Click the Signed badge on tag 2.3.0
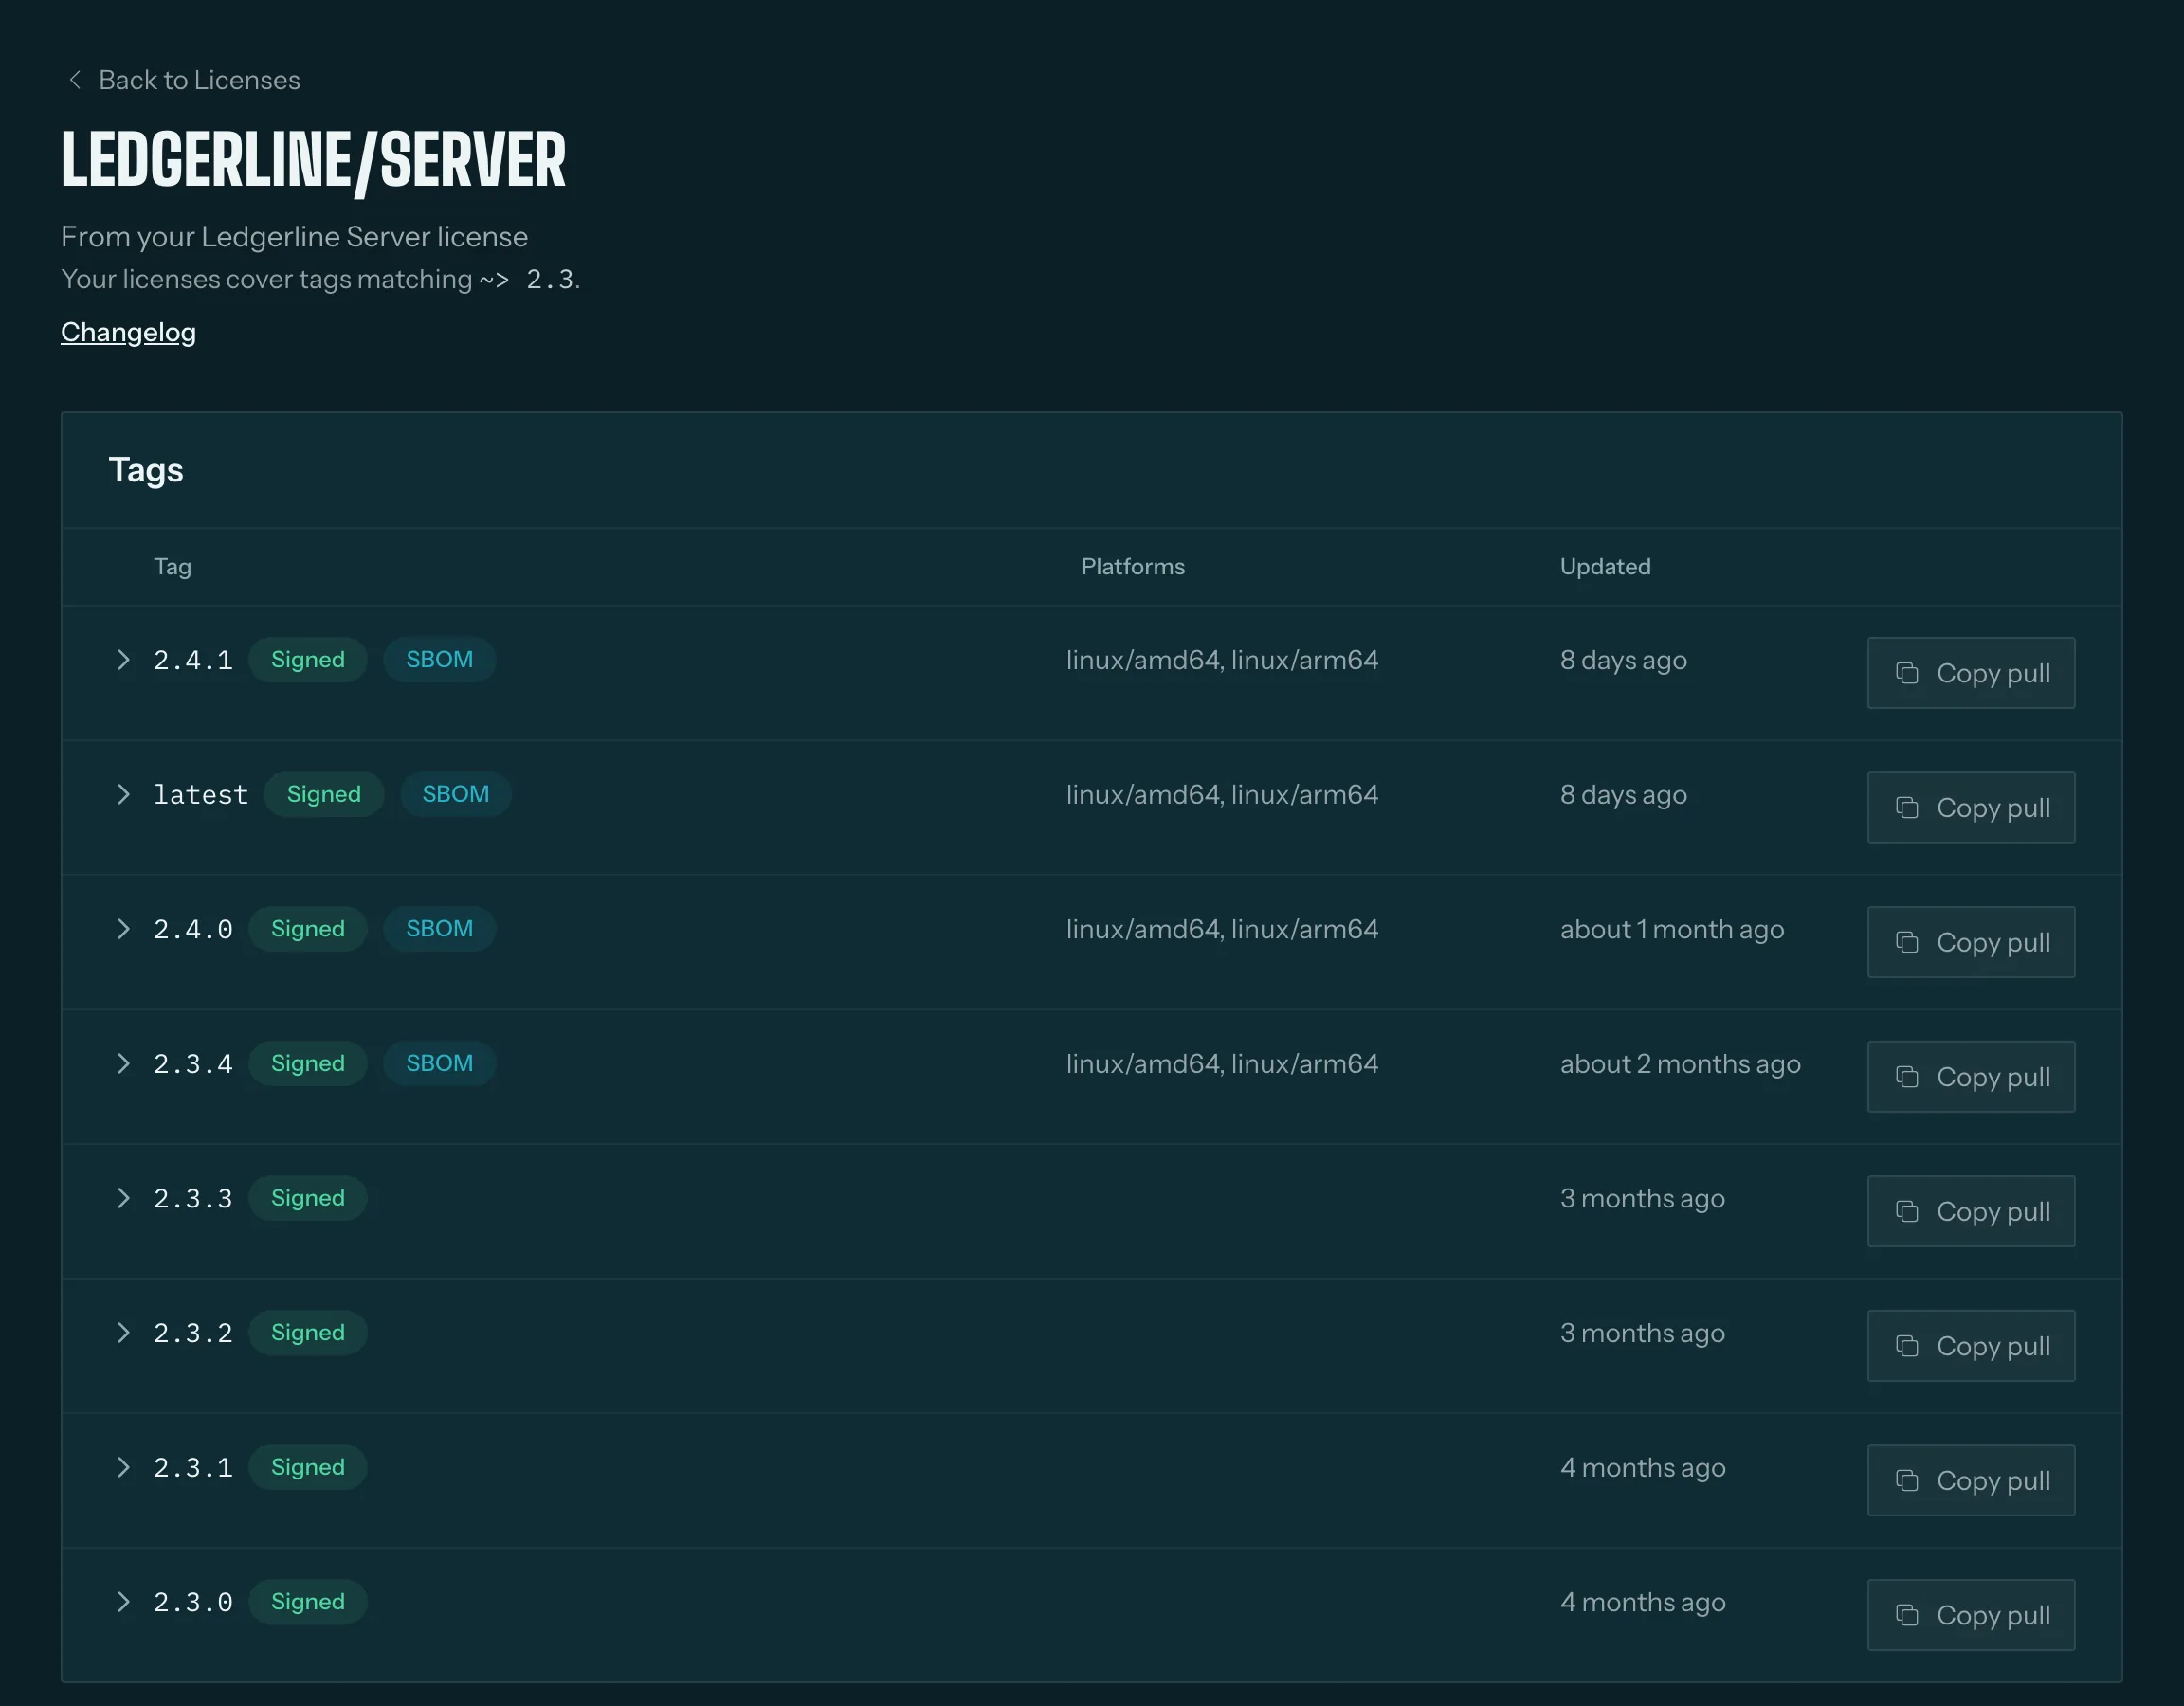The image size is (2184, 1706). [x=308, y=1602]
